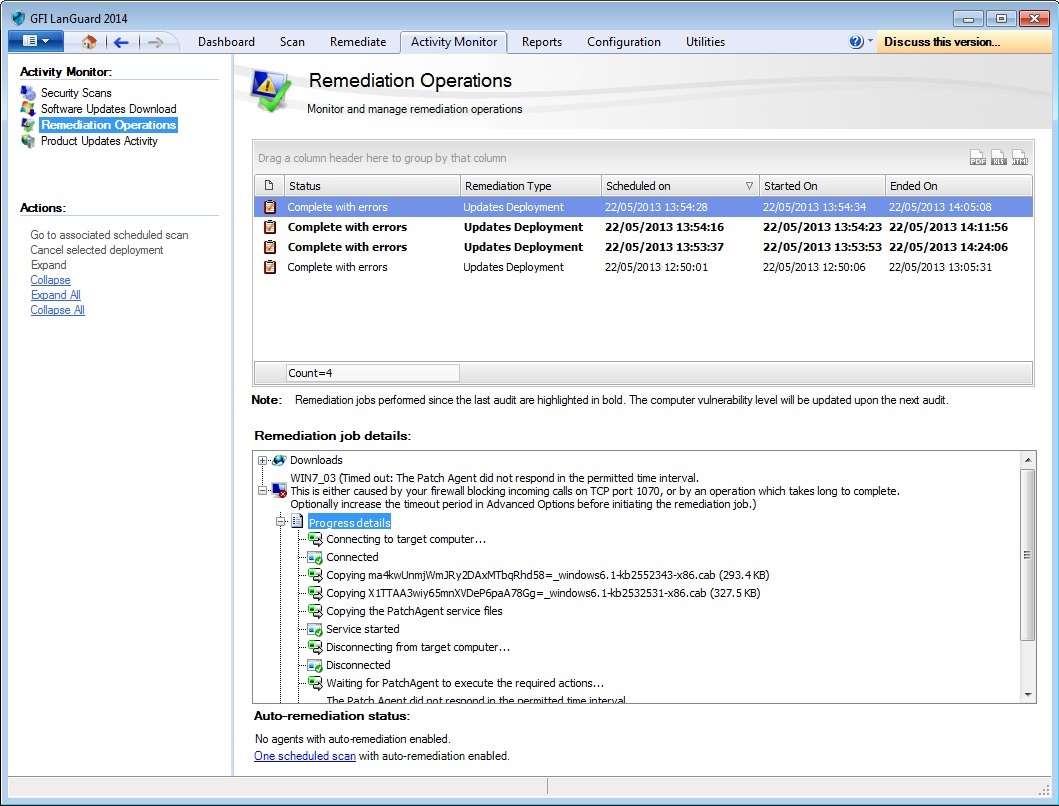
Task: Click the Expand All action link
Action: (55, 295)
